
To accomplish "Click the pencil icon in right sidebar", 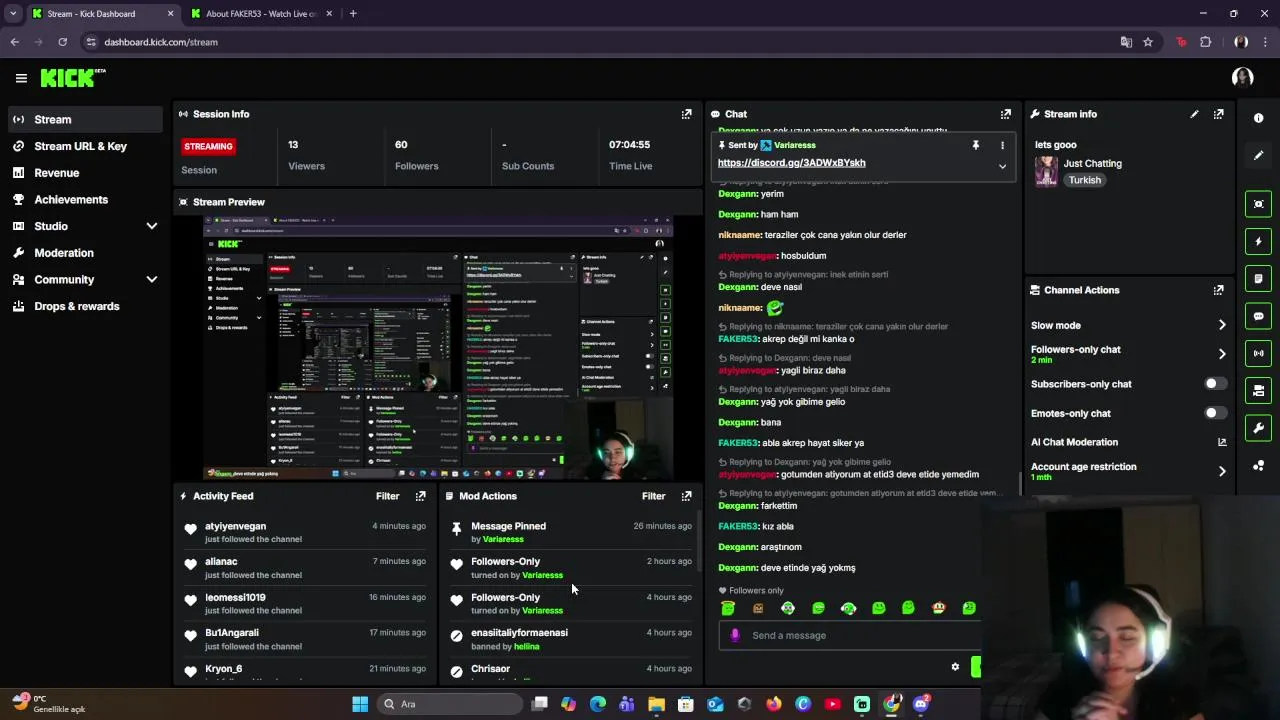I will [1258, 155].
